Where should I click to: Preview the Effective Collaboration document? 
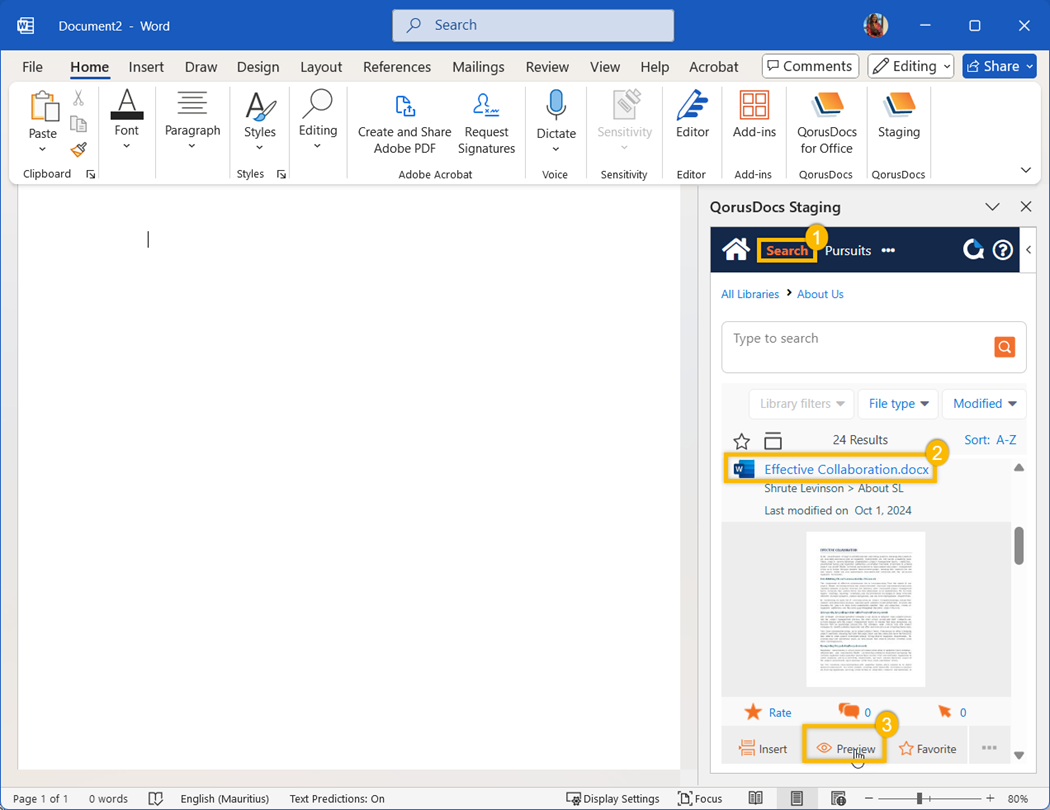(x=845, y=748)
